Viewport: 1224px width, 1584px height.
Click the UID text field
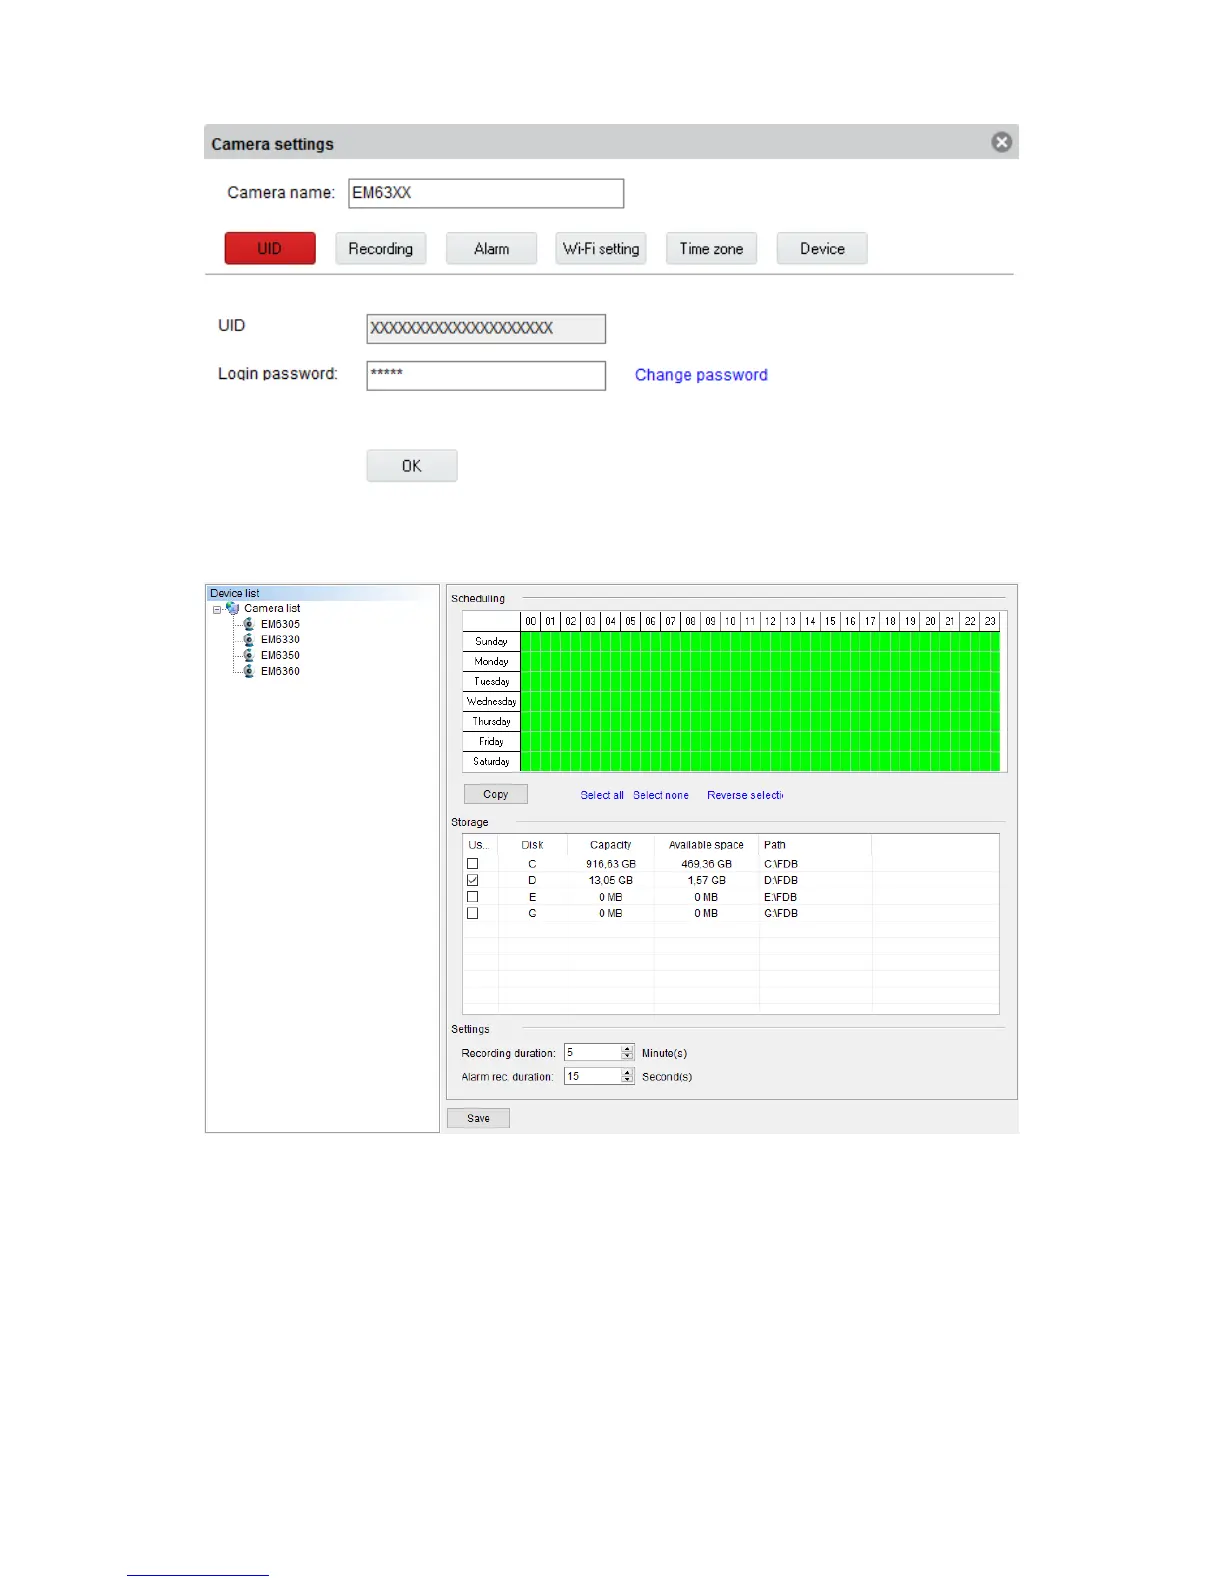[x=486, y=328]
